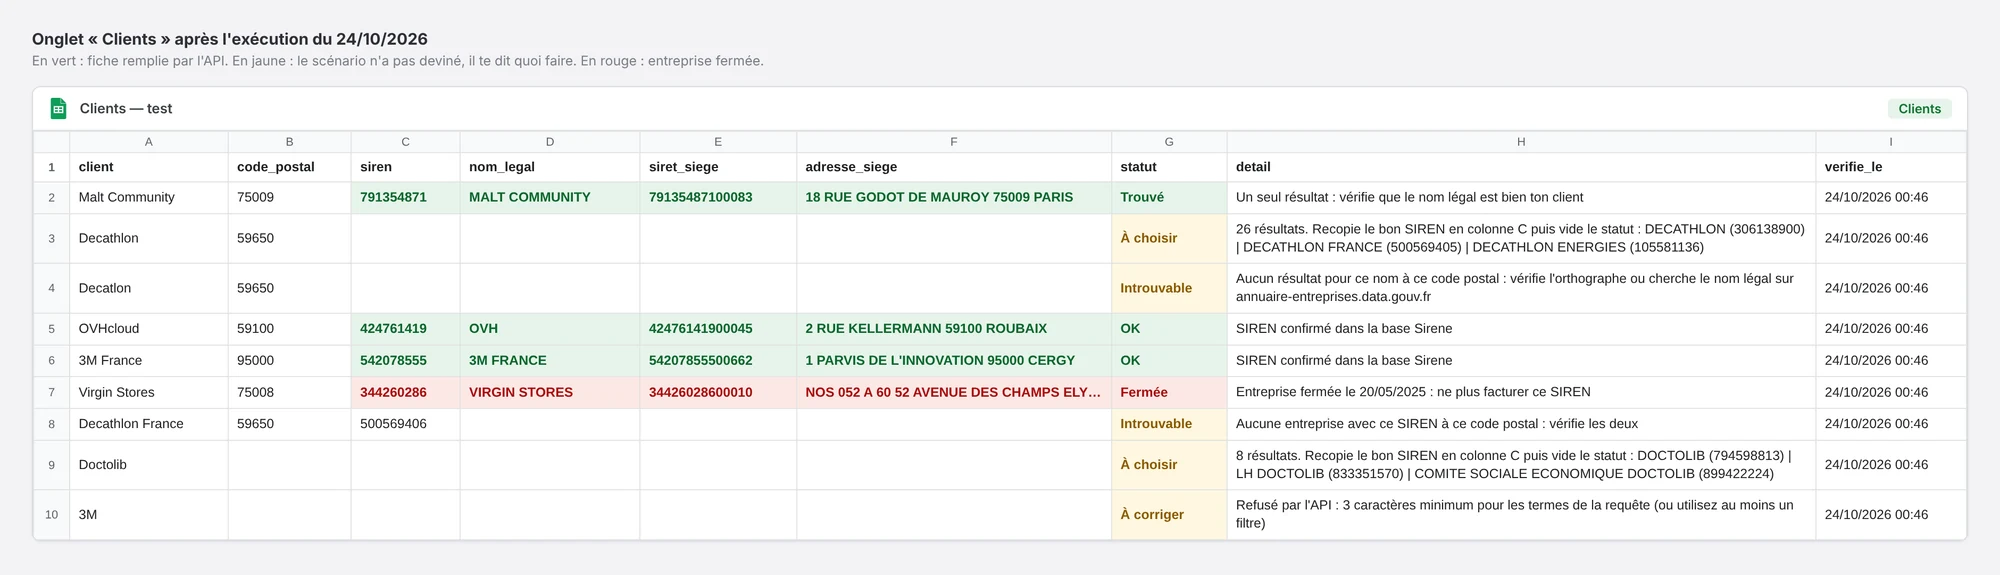
Task: Click 'Introuvable' status in the Decatlon row
Action: [x=1169, y=288]
